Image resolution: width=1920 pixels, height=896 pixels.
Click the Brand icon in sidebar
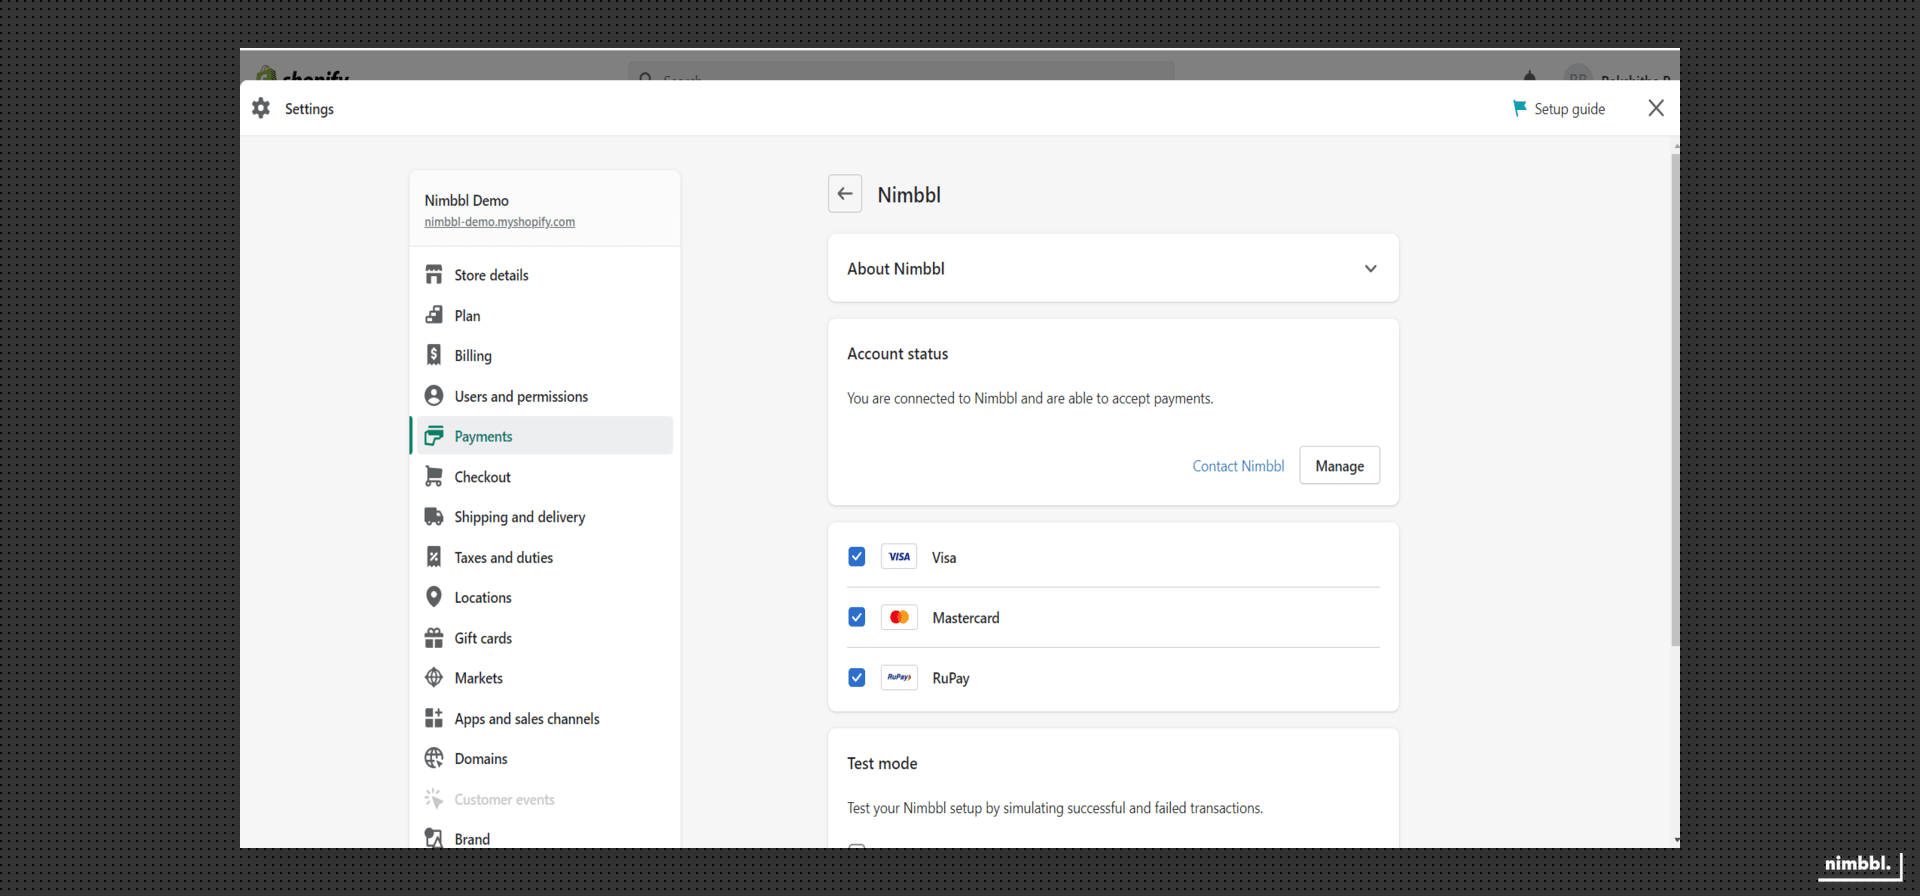[x=434, y=838]
